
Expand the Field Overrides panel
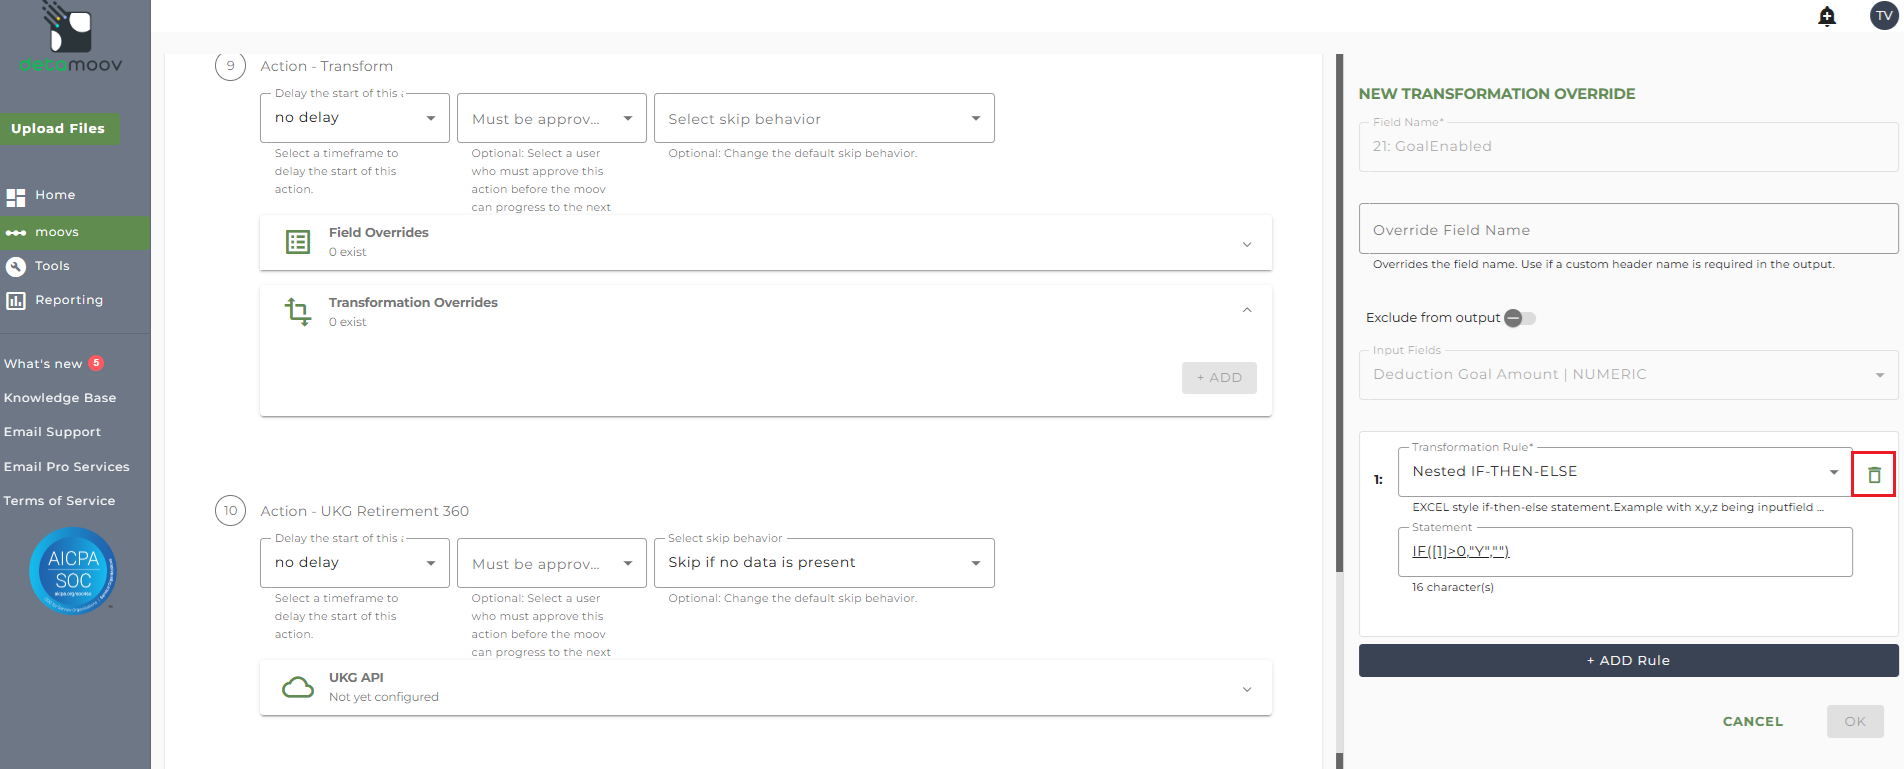point(1246,244)
